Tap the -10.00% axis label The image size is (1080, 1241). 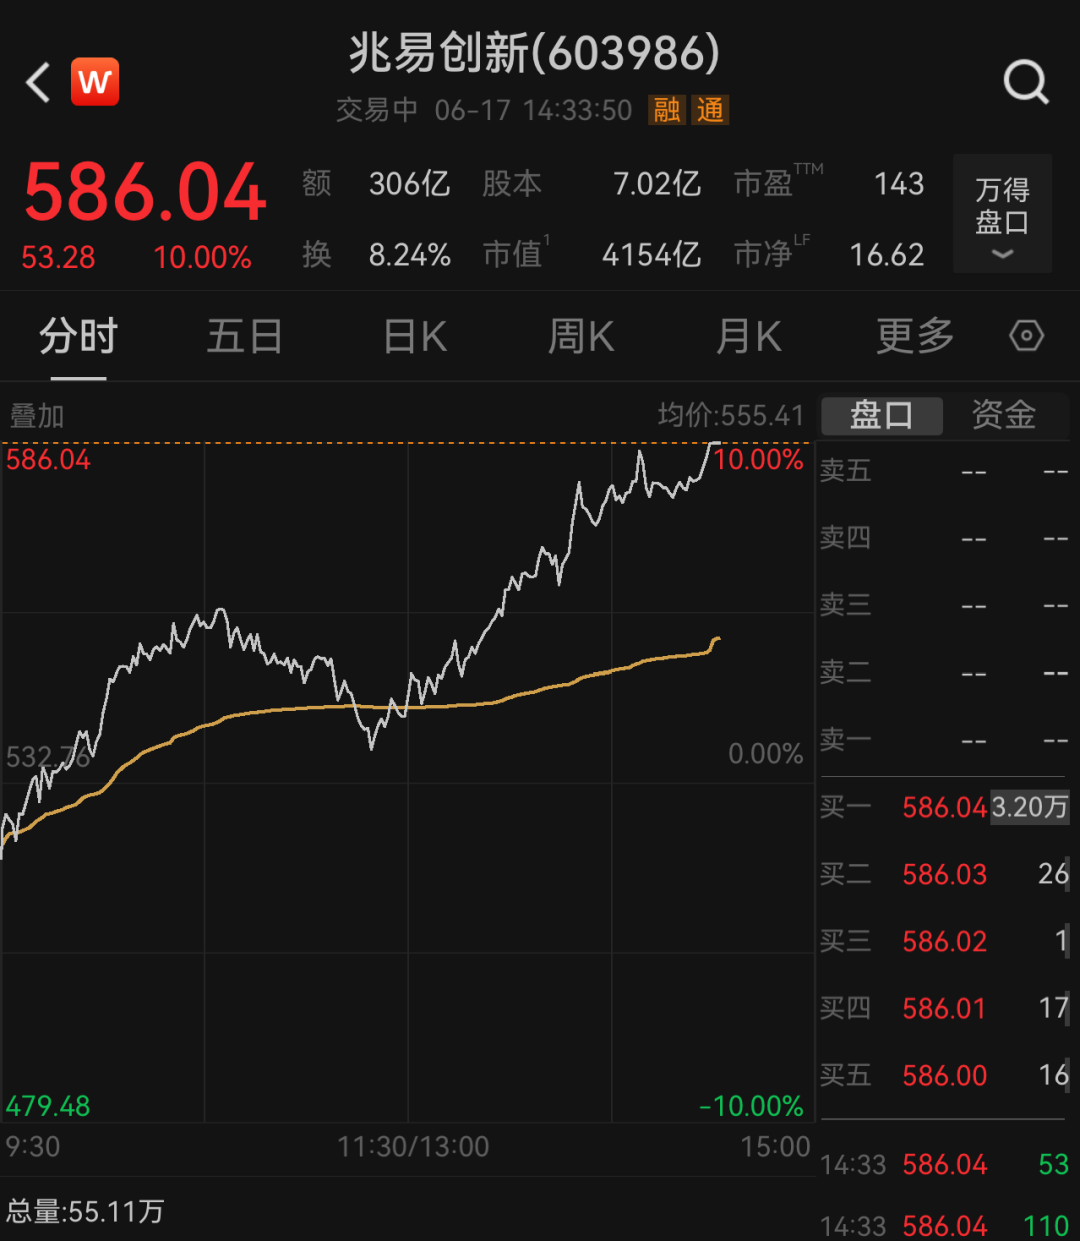coord(752,1106)
